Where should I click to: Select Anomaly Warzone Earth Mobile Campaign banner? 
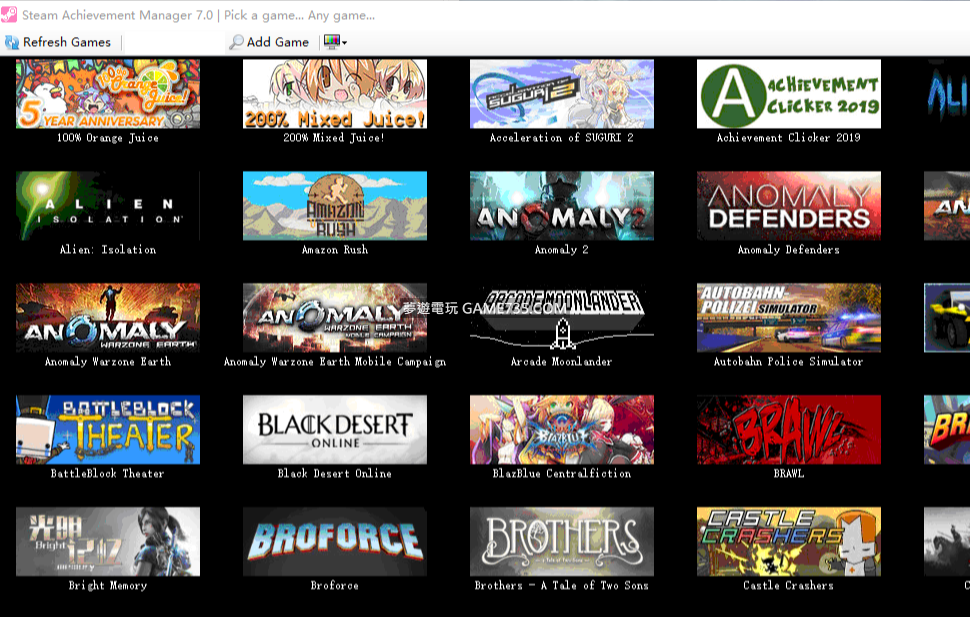coord(335,317)
